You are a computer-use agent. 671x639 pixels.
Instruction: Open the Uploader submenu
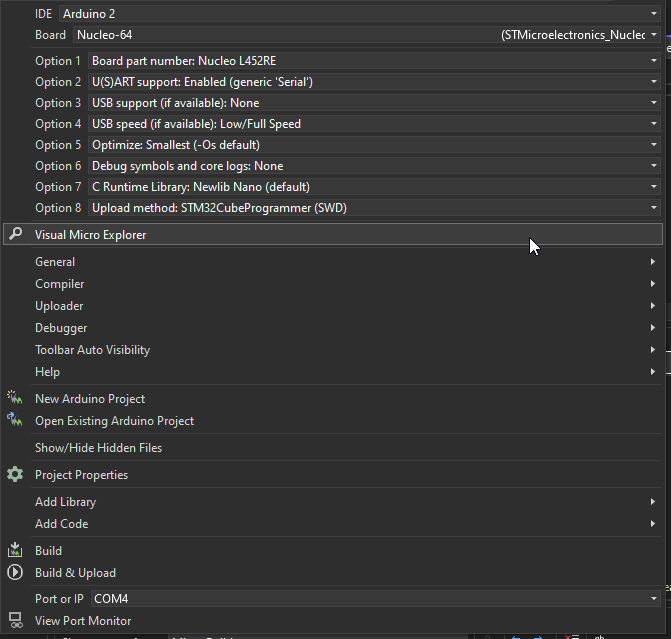pos(333,306)
